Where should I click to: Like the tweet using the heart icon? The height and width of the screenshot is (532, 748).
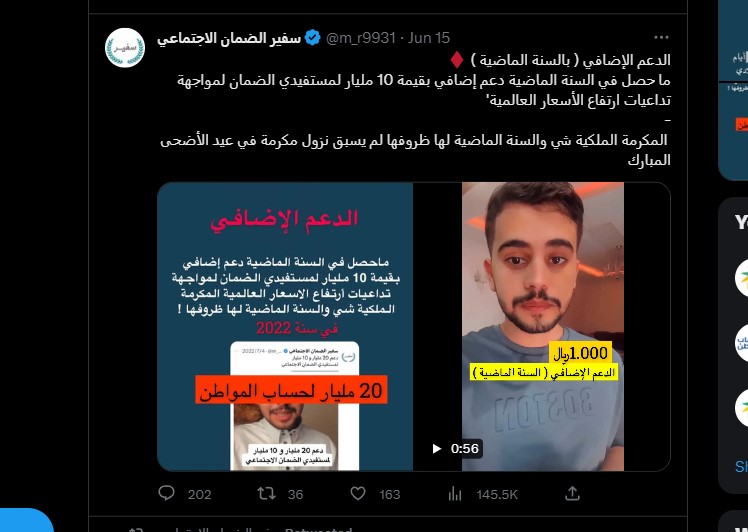click(x=358, y=493)
